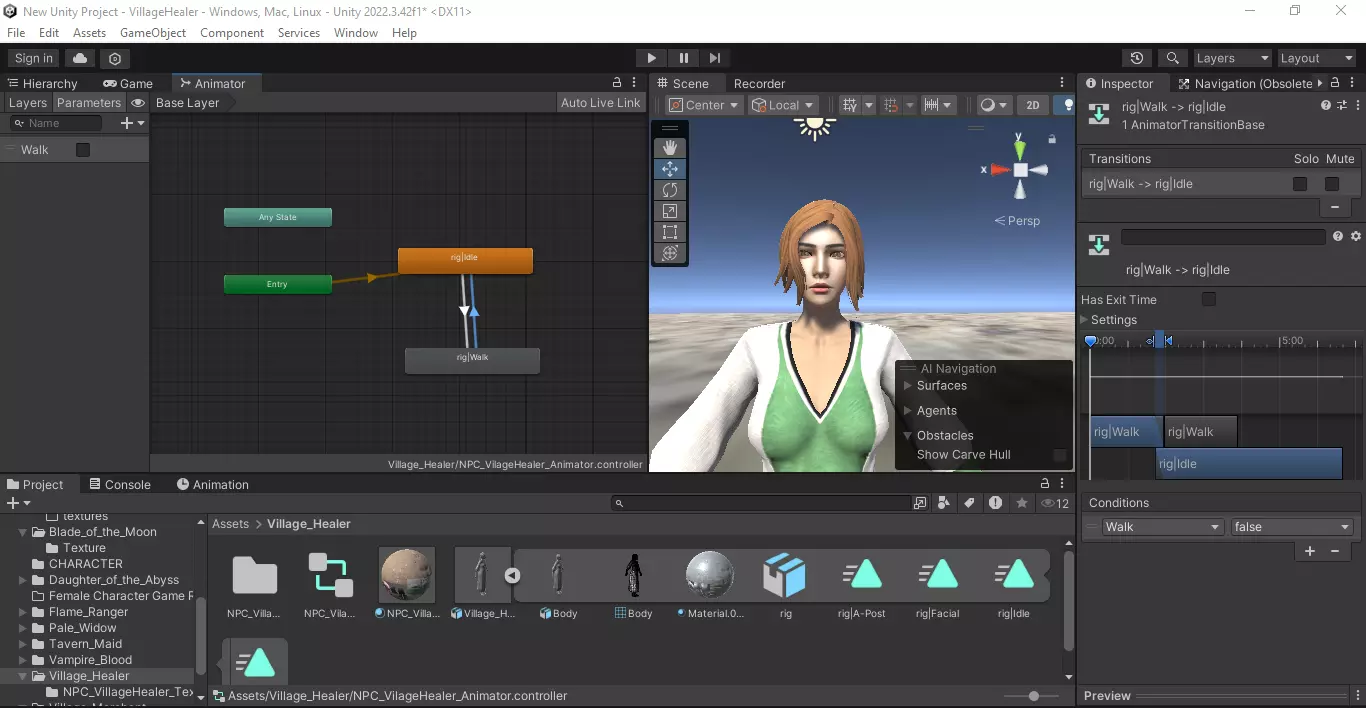Open the Component menu
This screenshot has height=708, width=1366.
coord(232,33)
